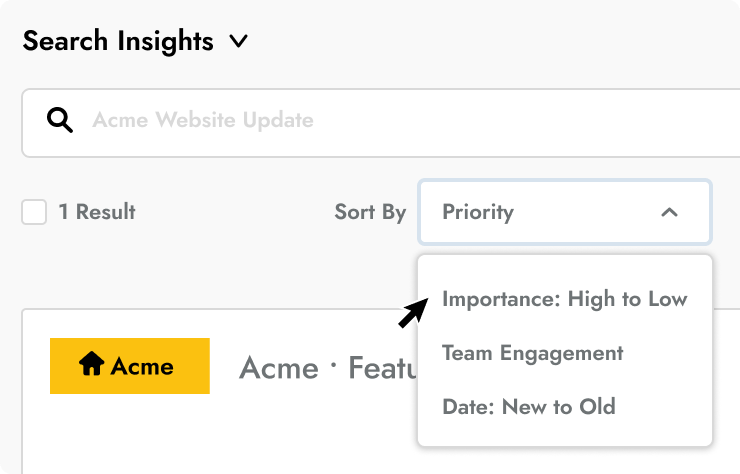This screenshot has height=474, width=740.
Task: Click empty right side of search bar
Action: pyautogui.click(x=600, y=122)
